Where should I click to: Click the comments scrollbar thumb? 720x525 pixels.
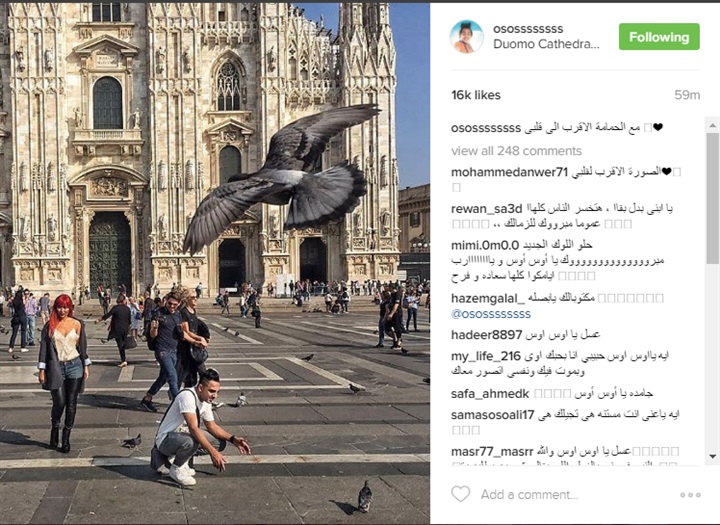[x=712, y=198]
